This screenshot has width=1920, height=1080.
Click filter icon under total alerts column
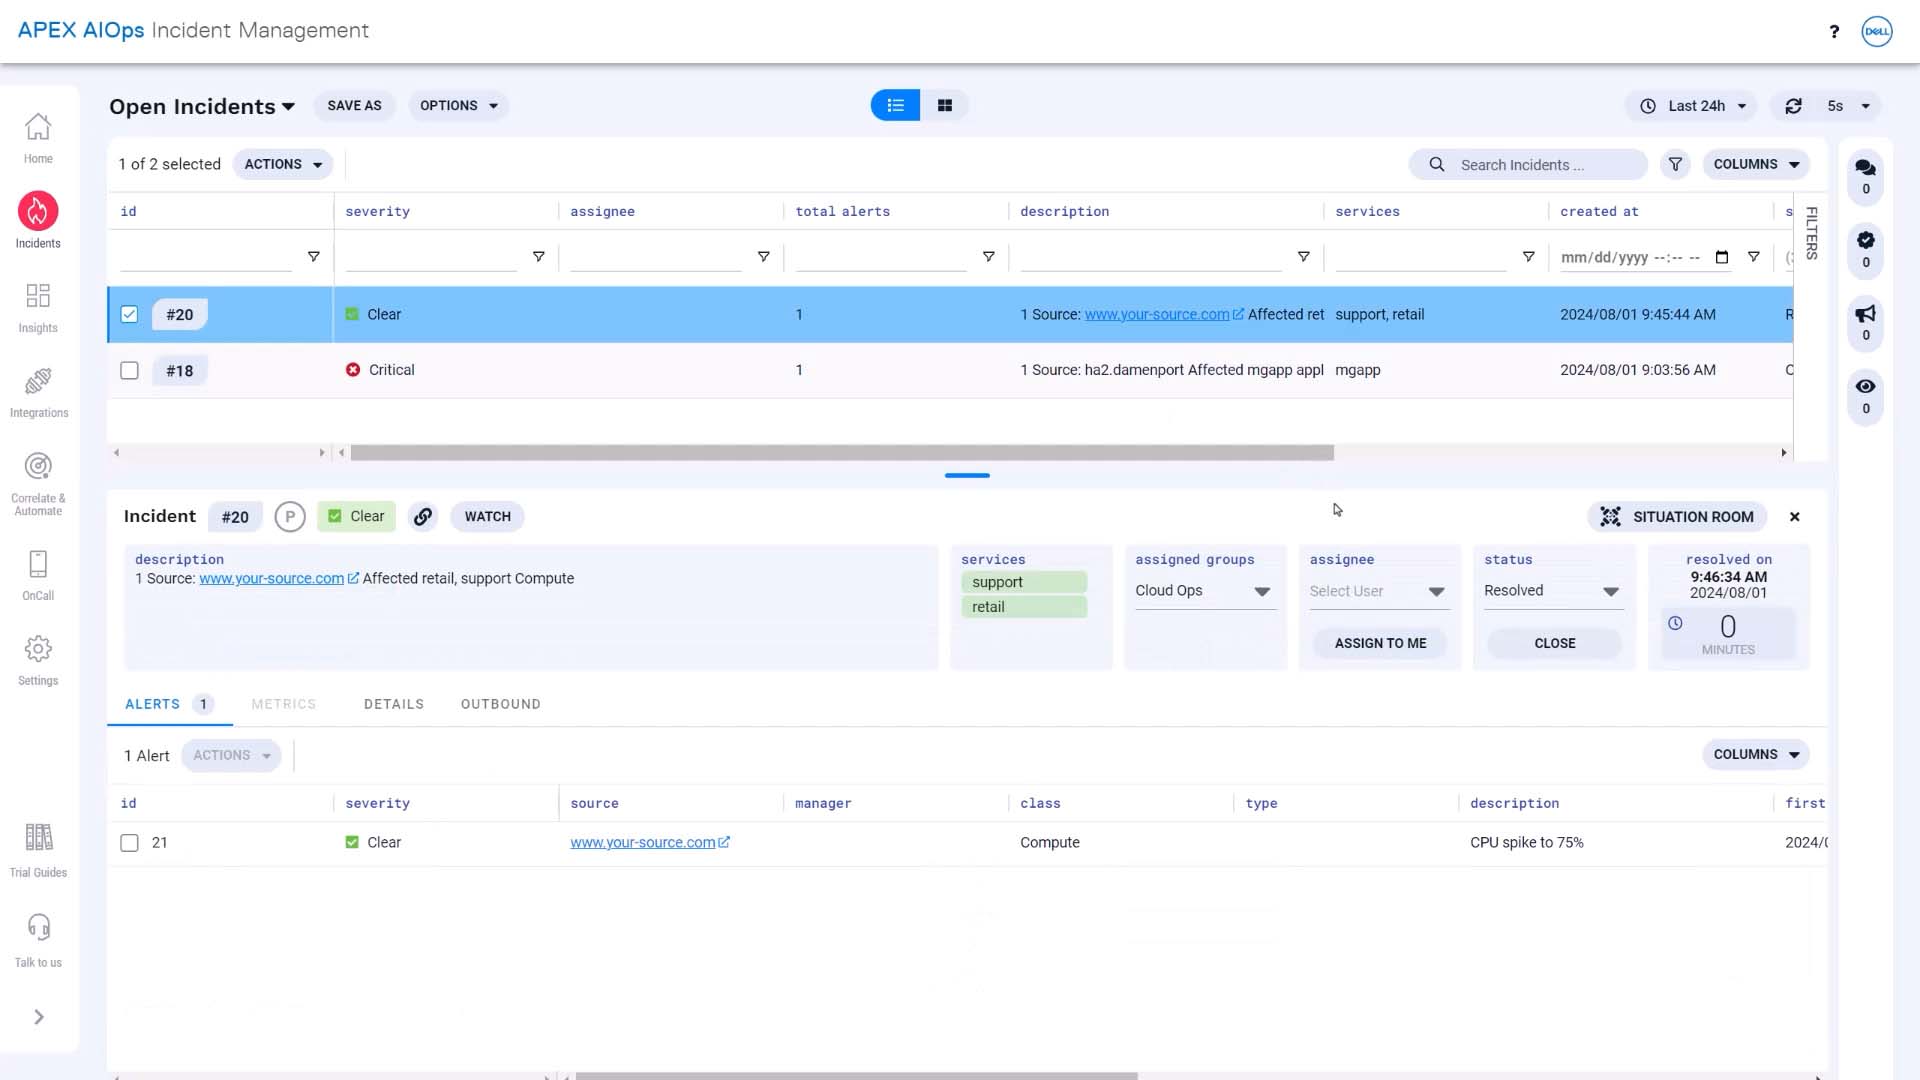(988, 257)
